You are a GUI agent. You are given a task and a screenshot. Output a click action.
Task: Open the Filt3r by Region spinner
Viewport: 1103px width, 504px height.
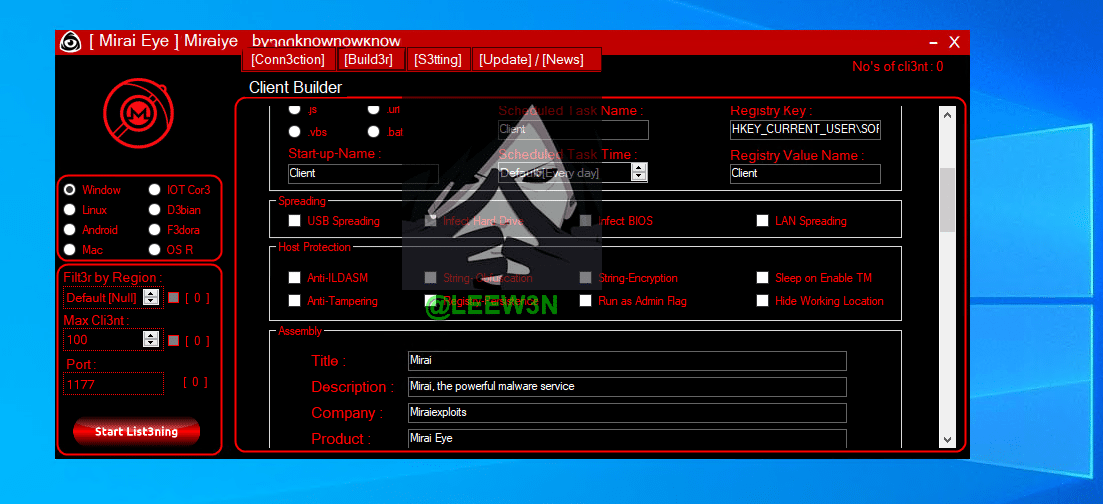tap(151, 297)
